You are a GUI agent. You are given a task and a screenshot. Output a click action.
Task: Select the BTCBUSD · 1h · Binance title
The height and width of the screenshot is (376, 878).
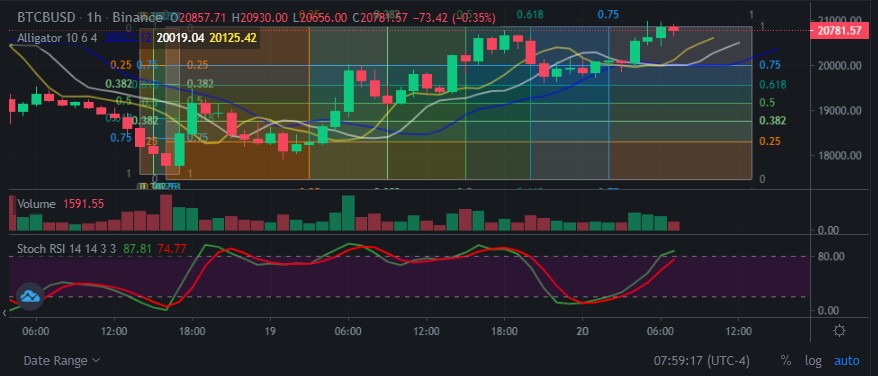(x=90, y=18)
